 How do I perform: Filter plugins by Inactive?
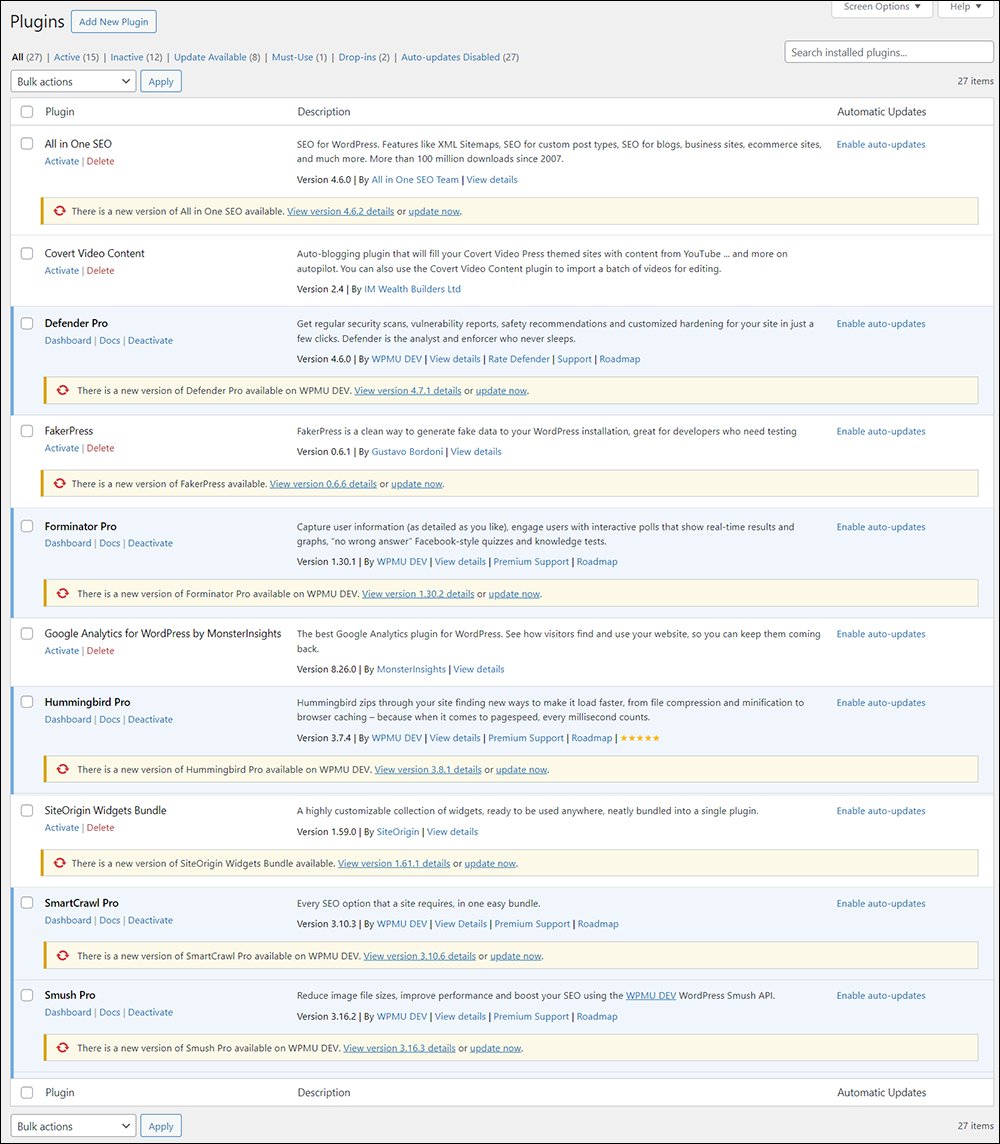point(127,57)
